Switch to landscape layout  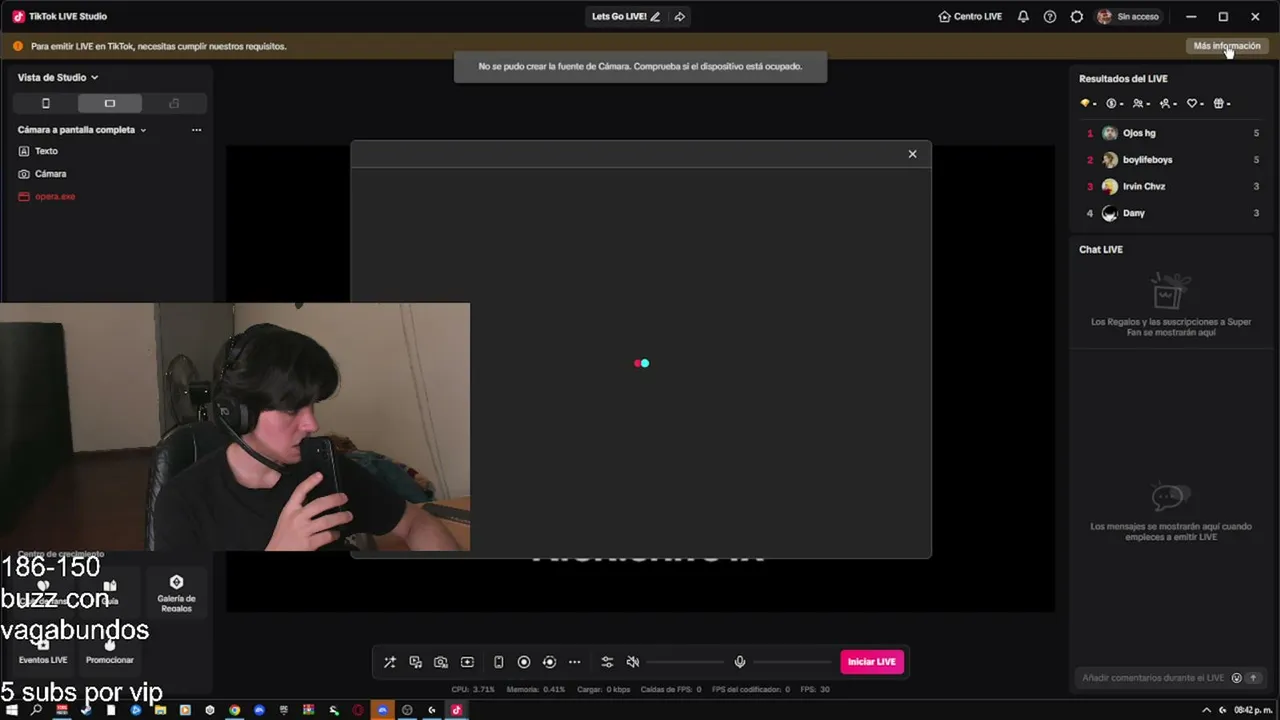click(x=110, y=103)
